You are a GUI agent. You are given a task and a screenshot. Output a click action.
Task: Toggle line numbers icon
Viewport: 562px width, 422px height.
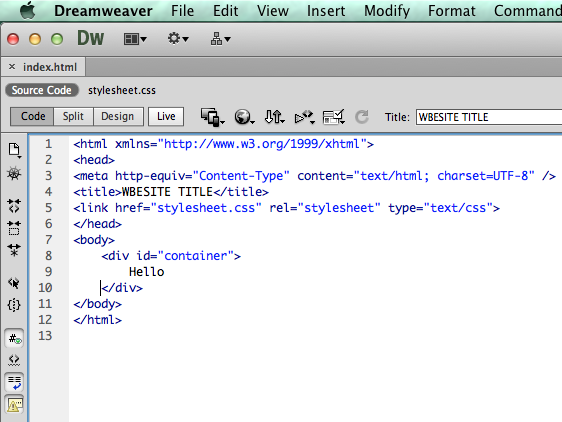14,338
